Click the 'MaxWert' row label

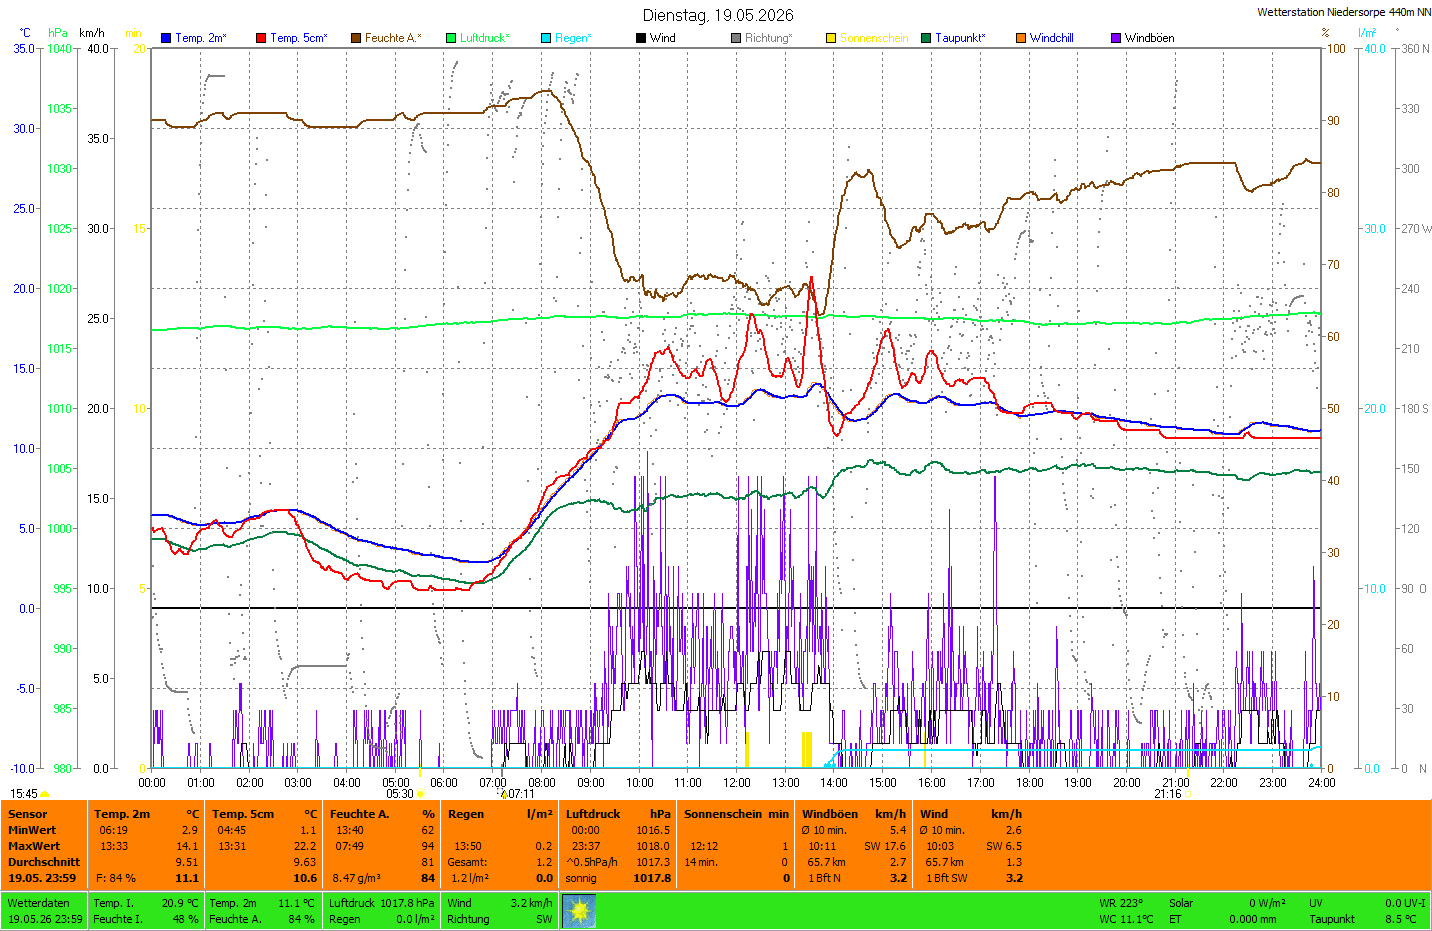[34, 846]
